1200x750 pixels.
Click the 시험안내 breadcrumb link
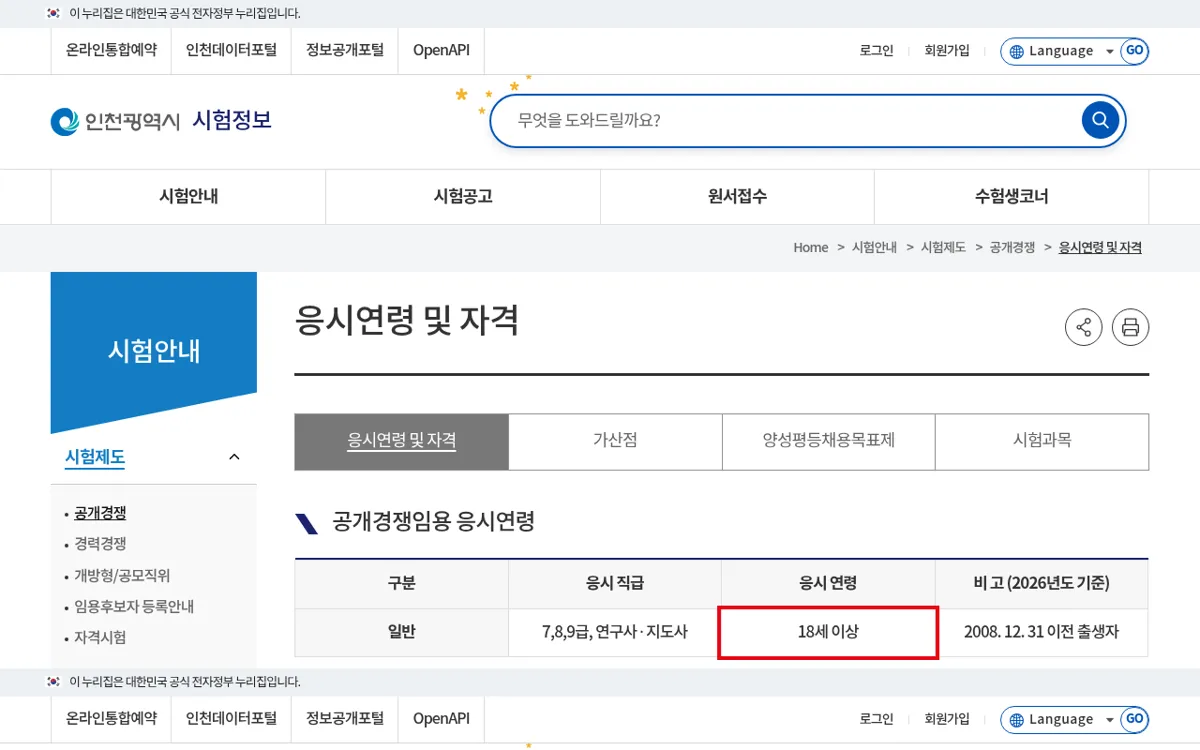(x=874, y=247)
